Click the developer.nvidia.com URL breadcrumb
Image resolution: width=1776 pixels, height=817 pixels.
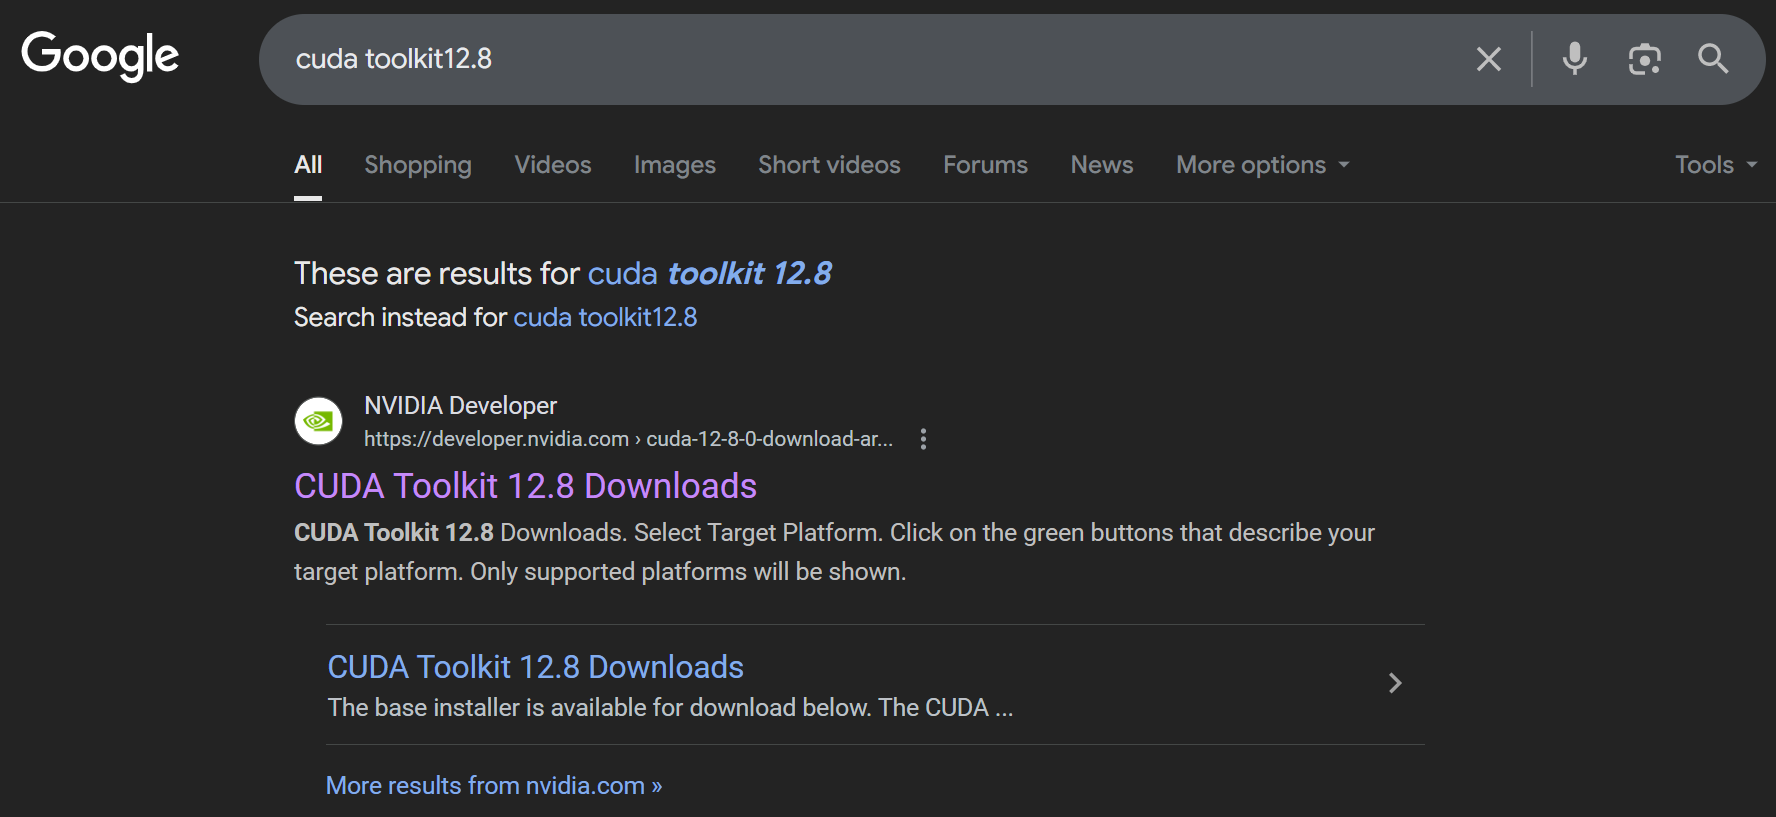[628, 439]
